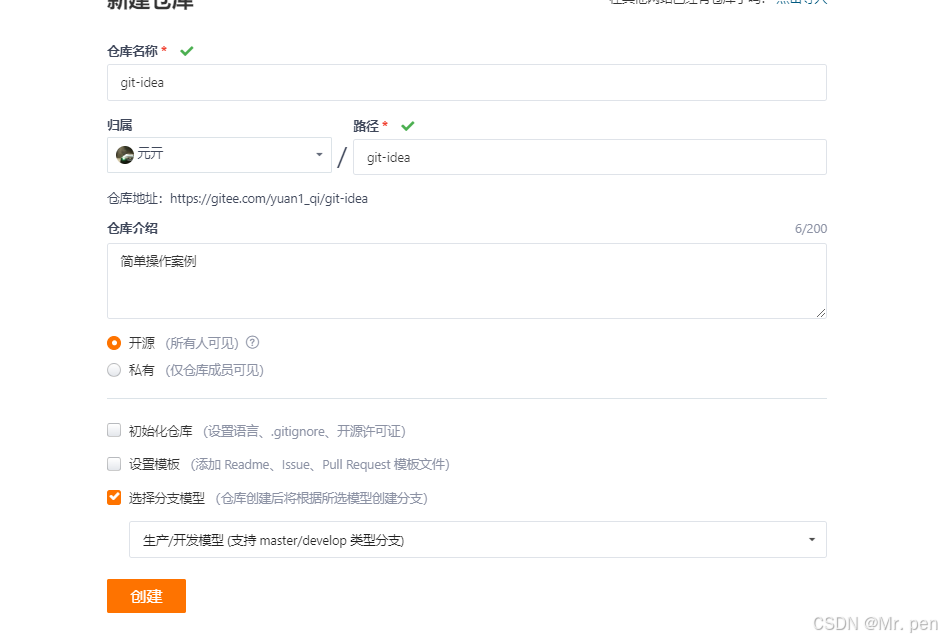Click the branch model hint 仓库创建后将根据所选模型创建分支
This screenshot has height=639, width=942.
click(x=321, y=498)
